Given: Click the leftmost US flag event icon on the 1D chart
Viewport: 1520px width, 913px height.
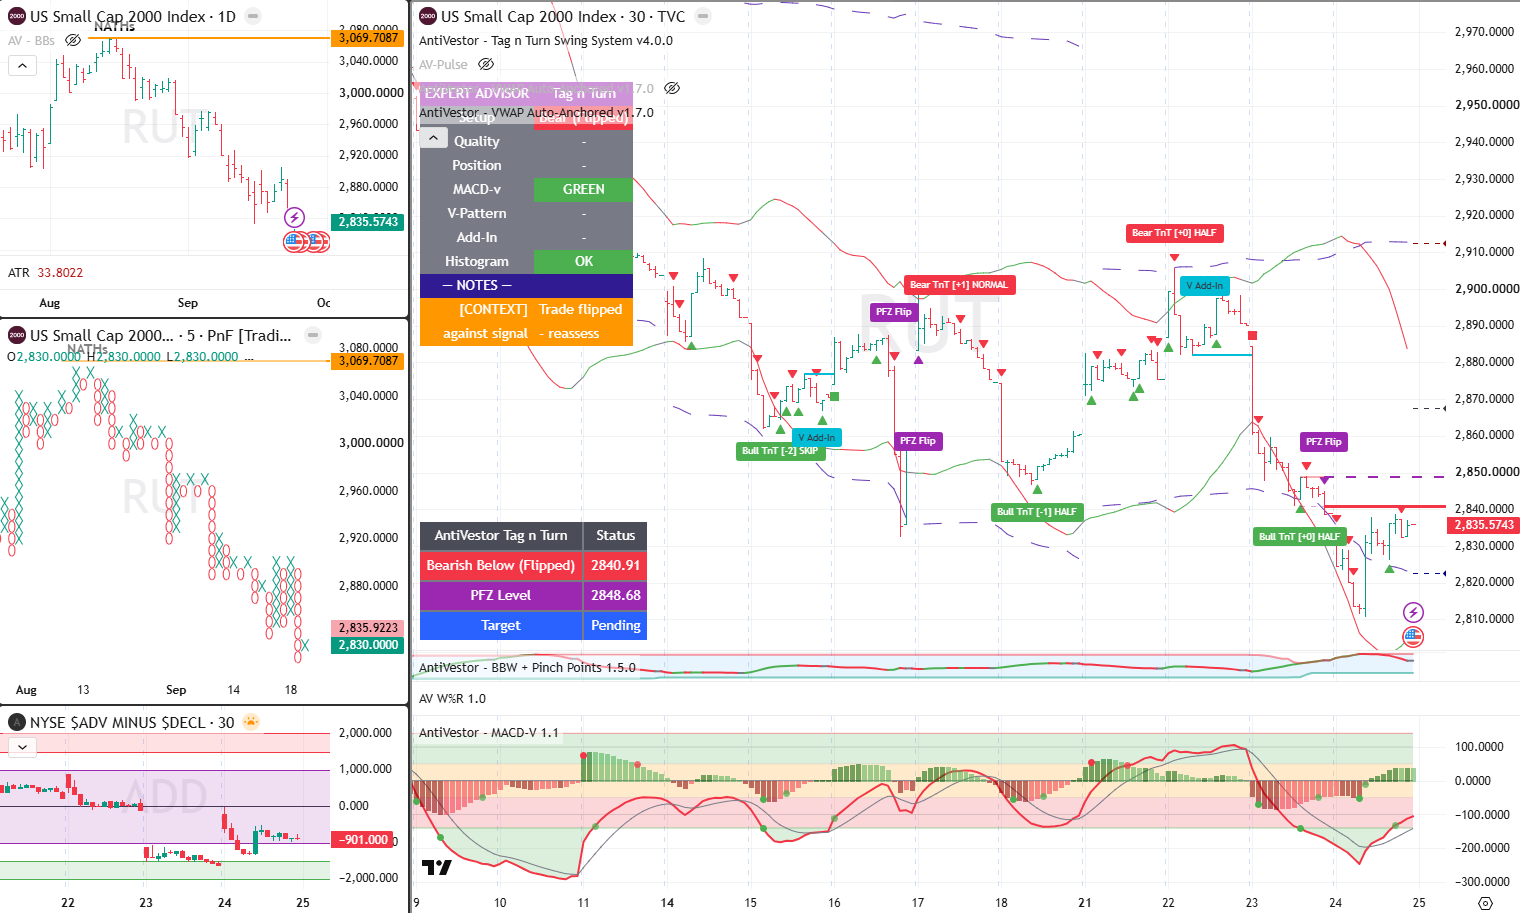Looking at the screenshot, I should (x=294, y=241).
